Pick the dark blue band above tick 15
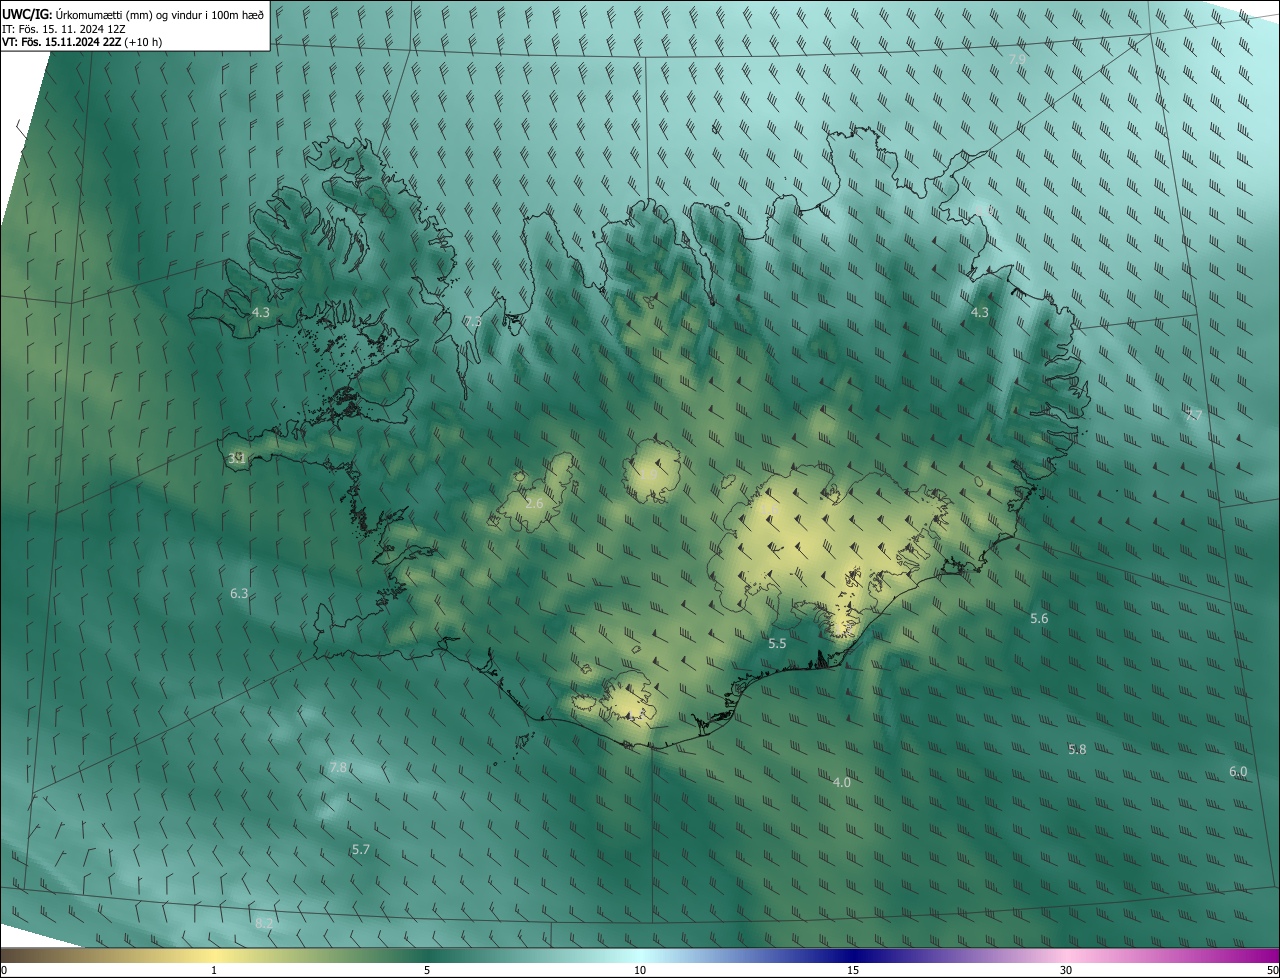Viewport: 1280px width, 978px height. coord(853,956)
